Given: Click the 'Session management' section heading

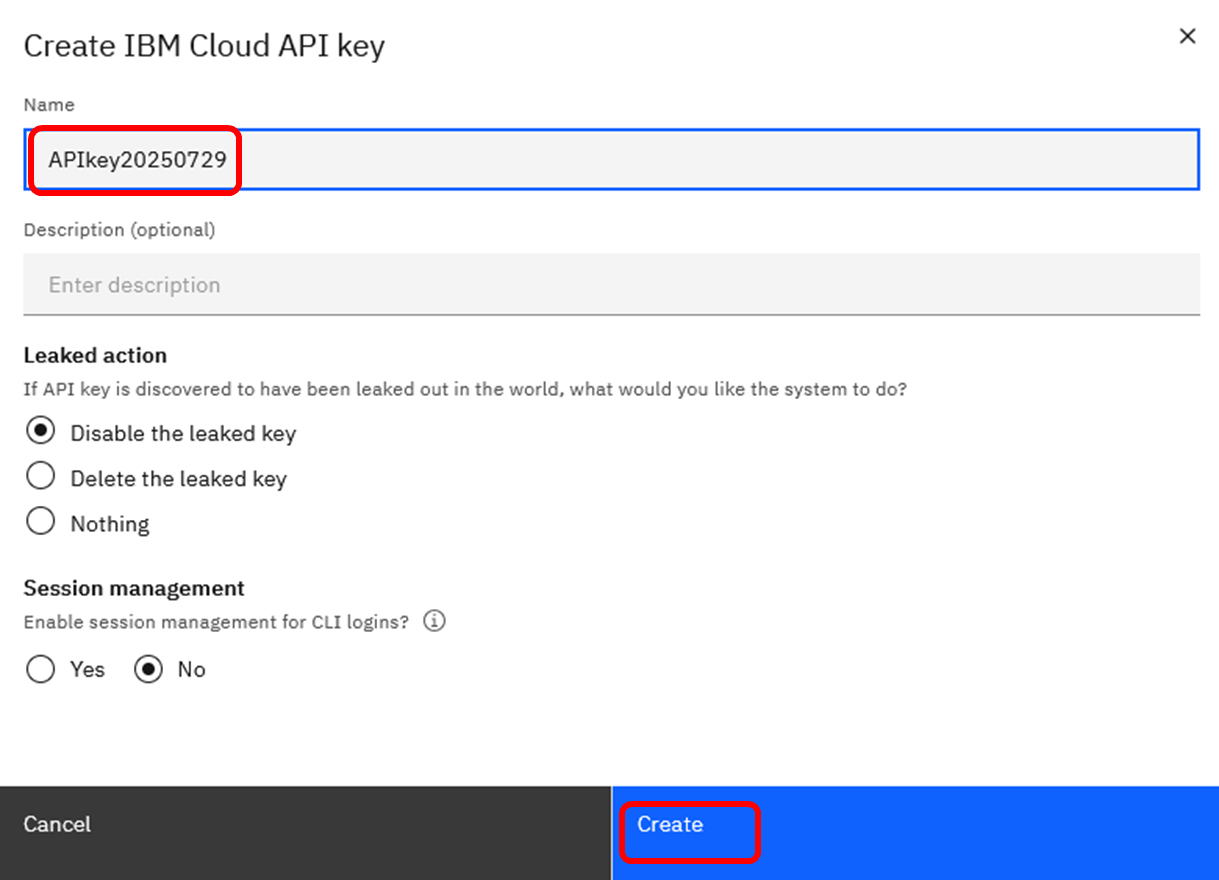Looking at the screenshot, I should (x=134, y=588).
